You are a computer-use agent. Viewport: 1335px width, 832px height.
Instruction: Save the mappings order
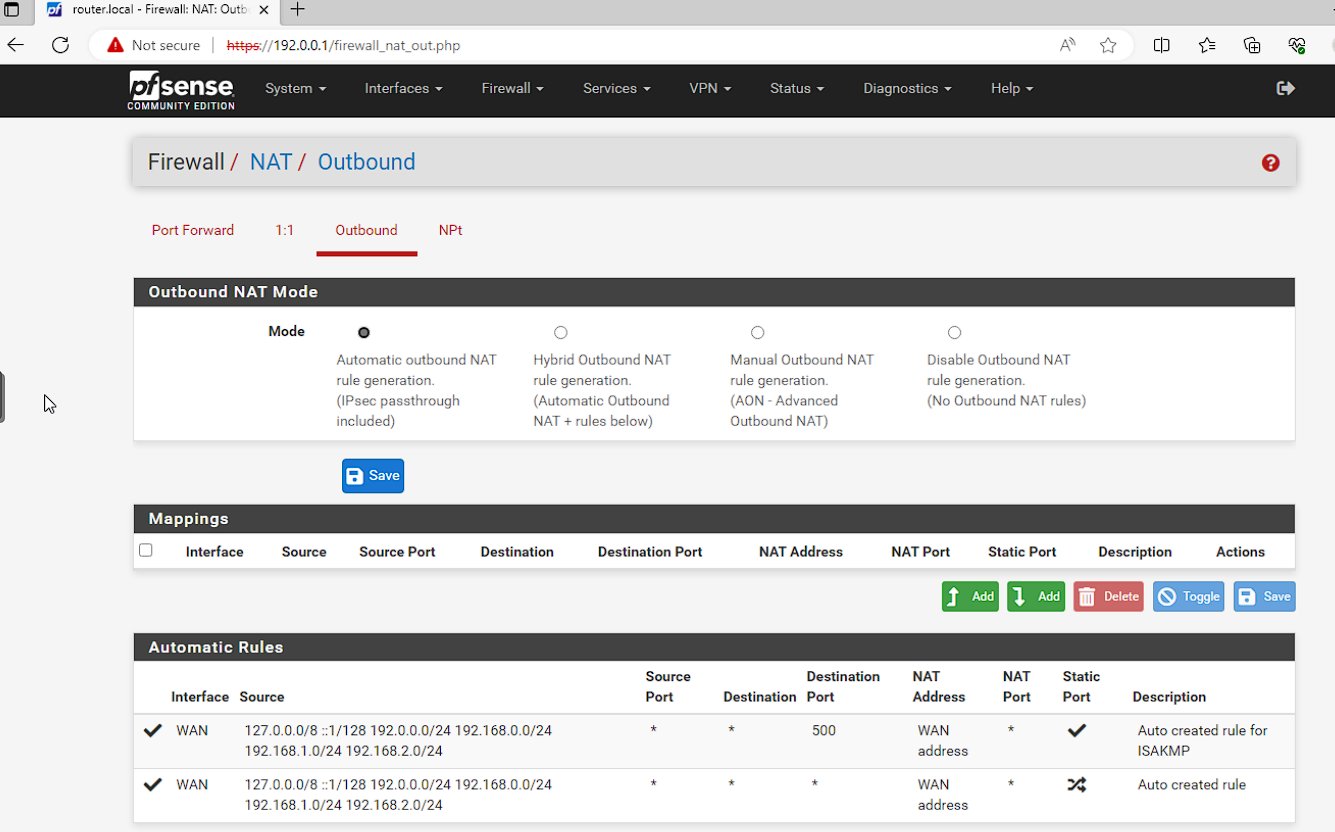coord(1265,597)
